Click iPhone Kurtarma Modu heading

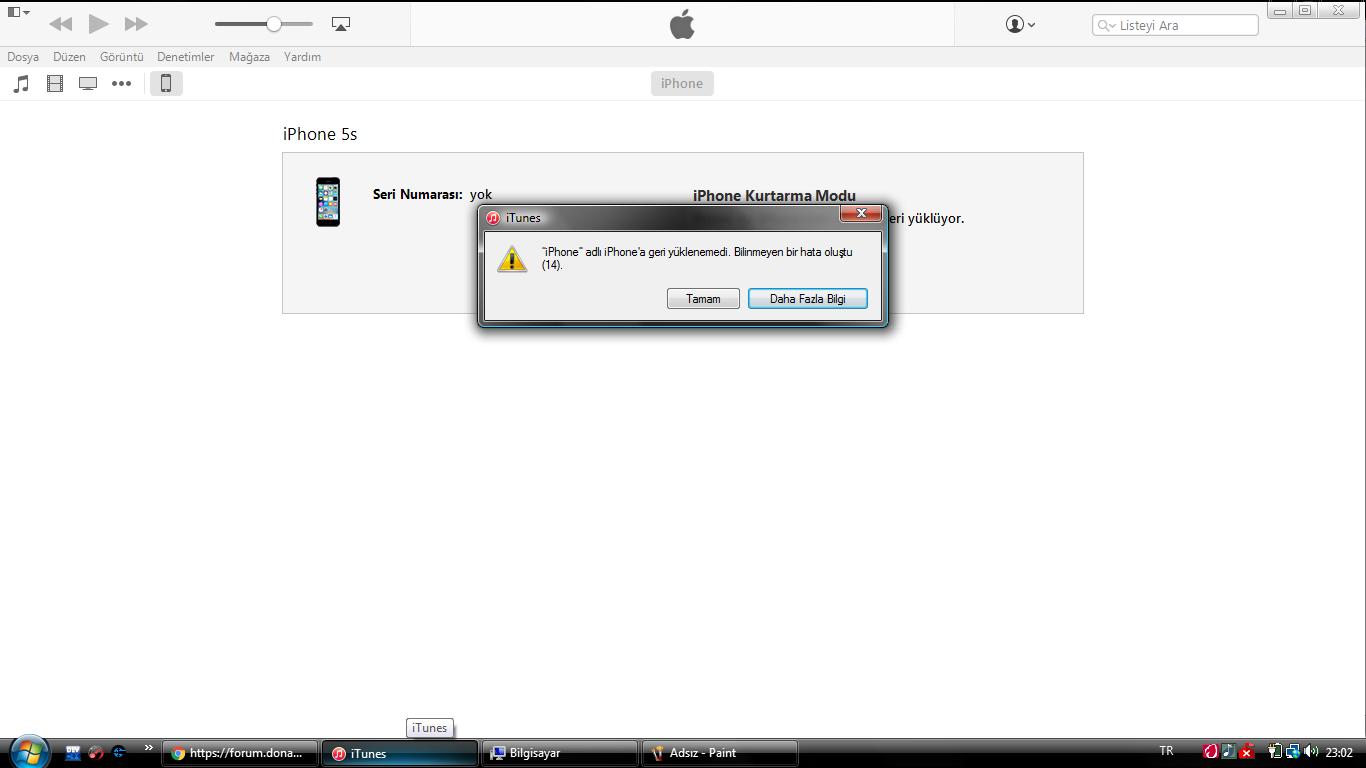[774, 196]
